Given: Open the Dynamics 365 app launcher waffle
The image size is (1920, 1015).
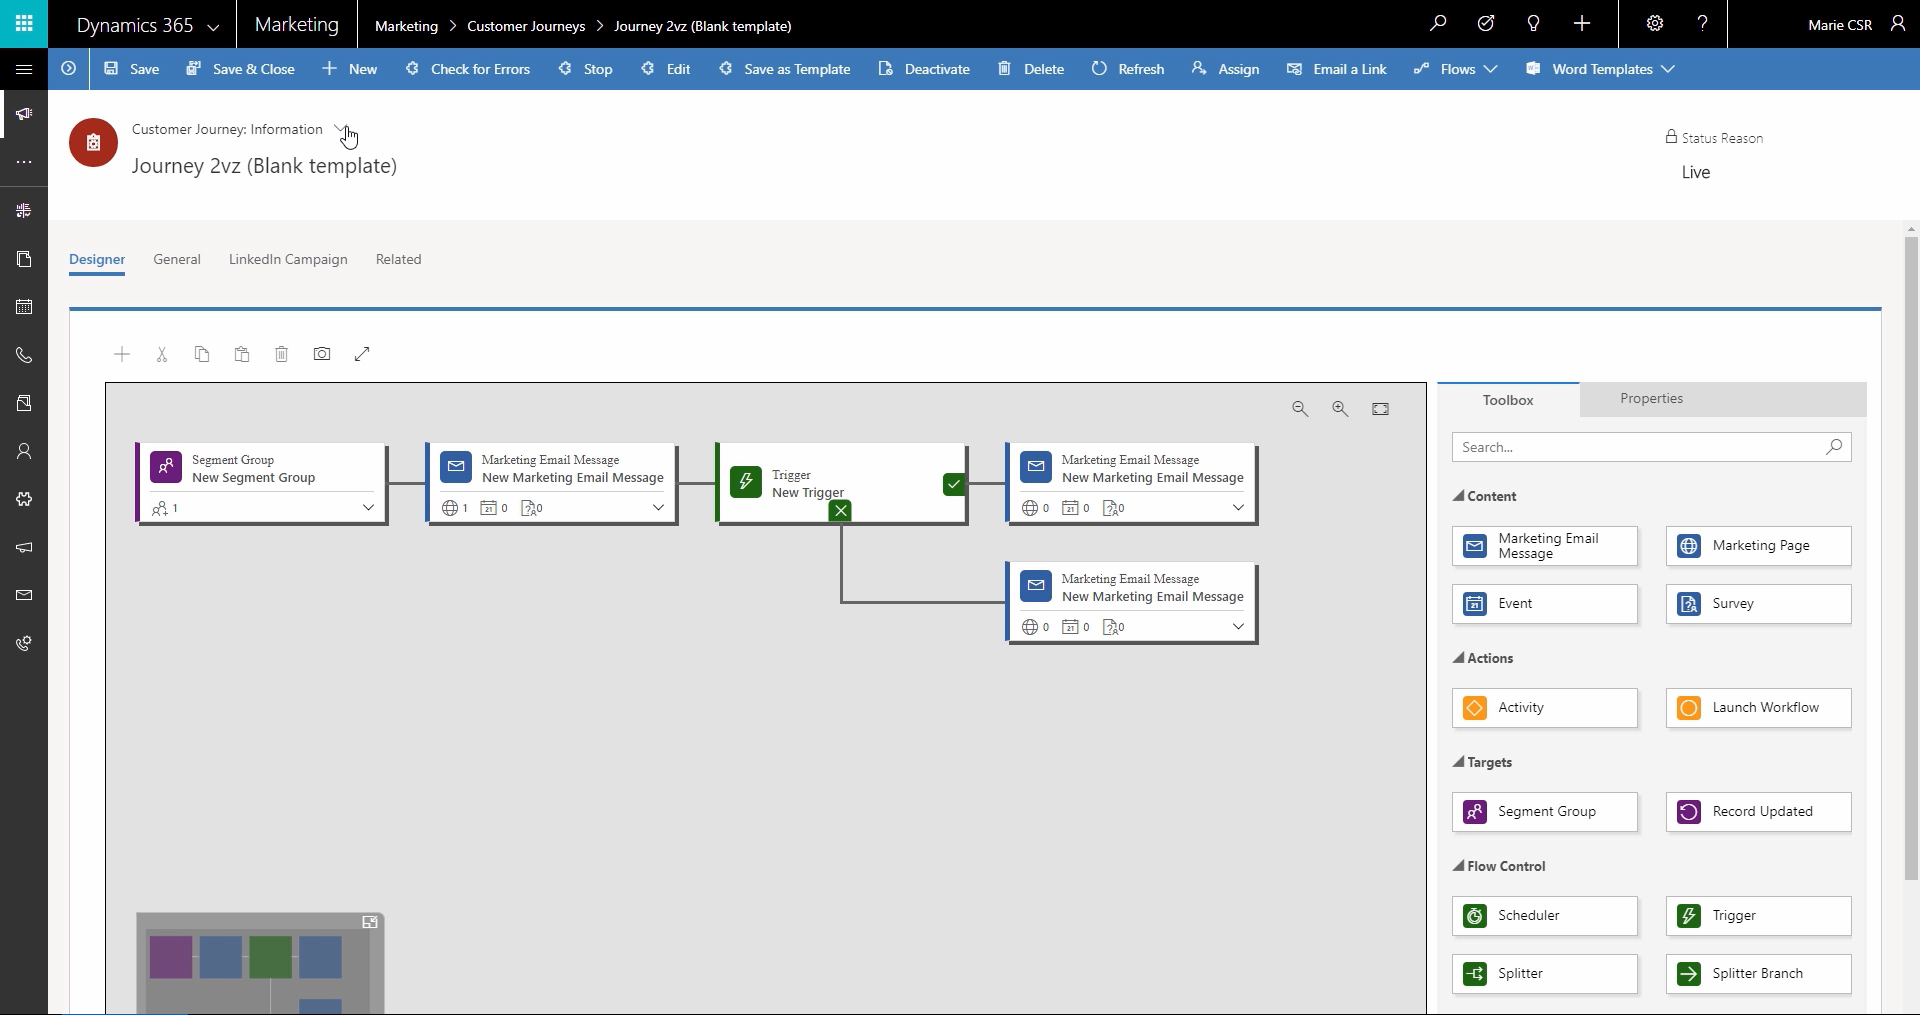Looking at the screenshot, I should pos(24,24).
